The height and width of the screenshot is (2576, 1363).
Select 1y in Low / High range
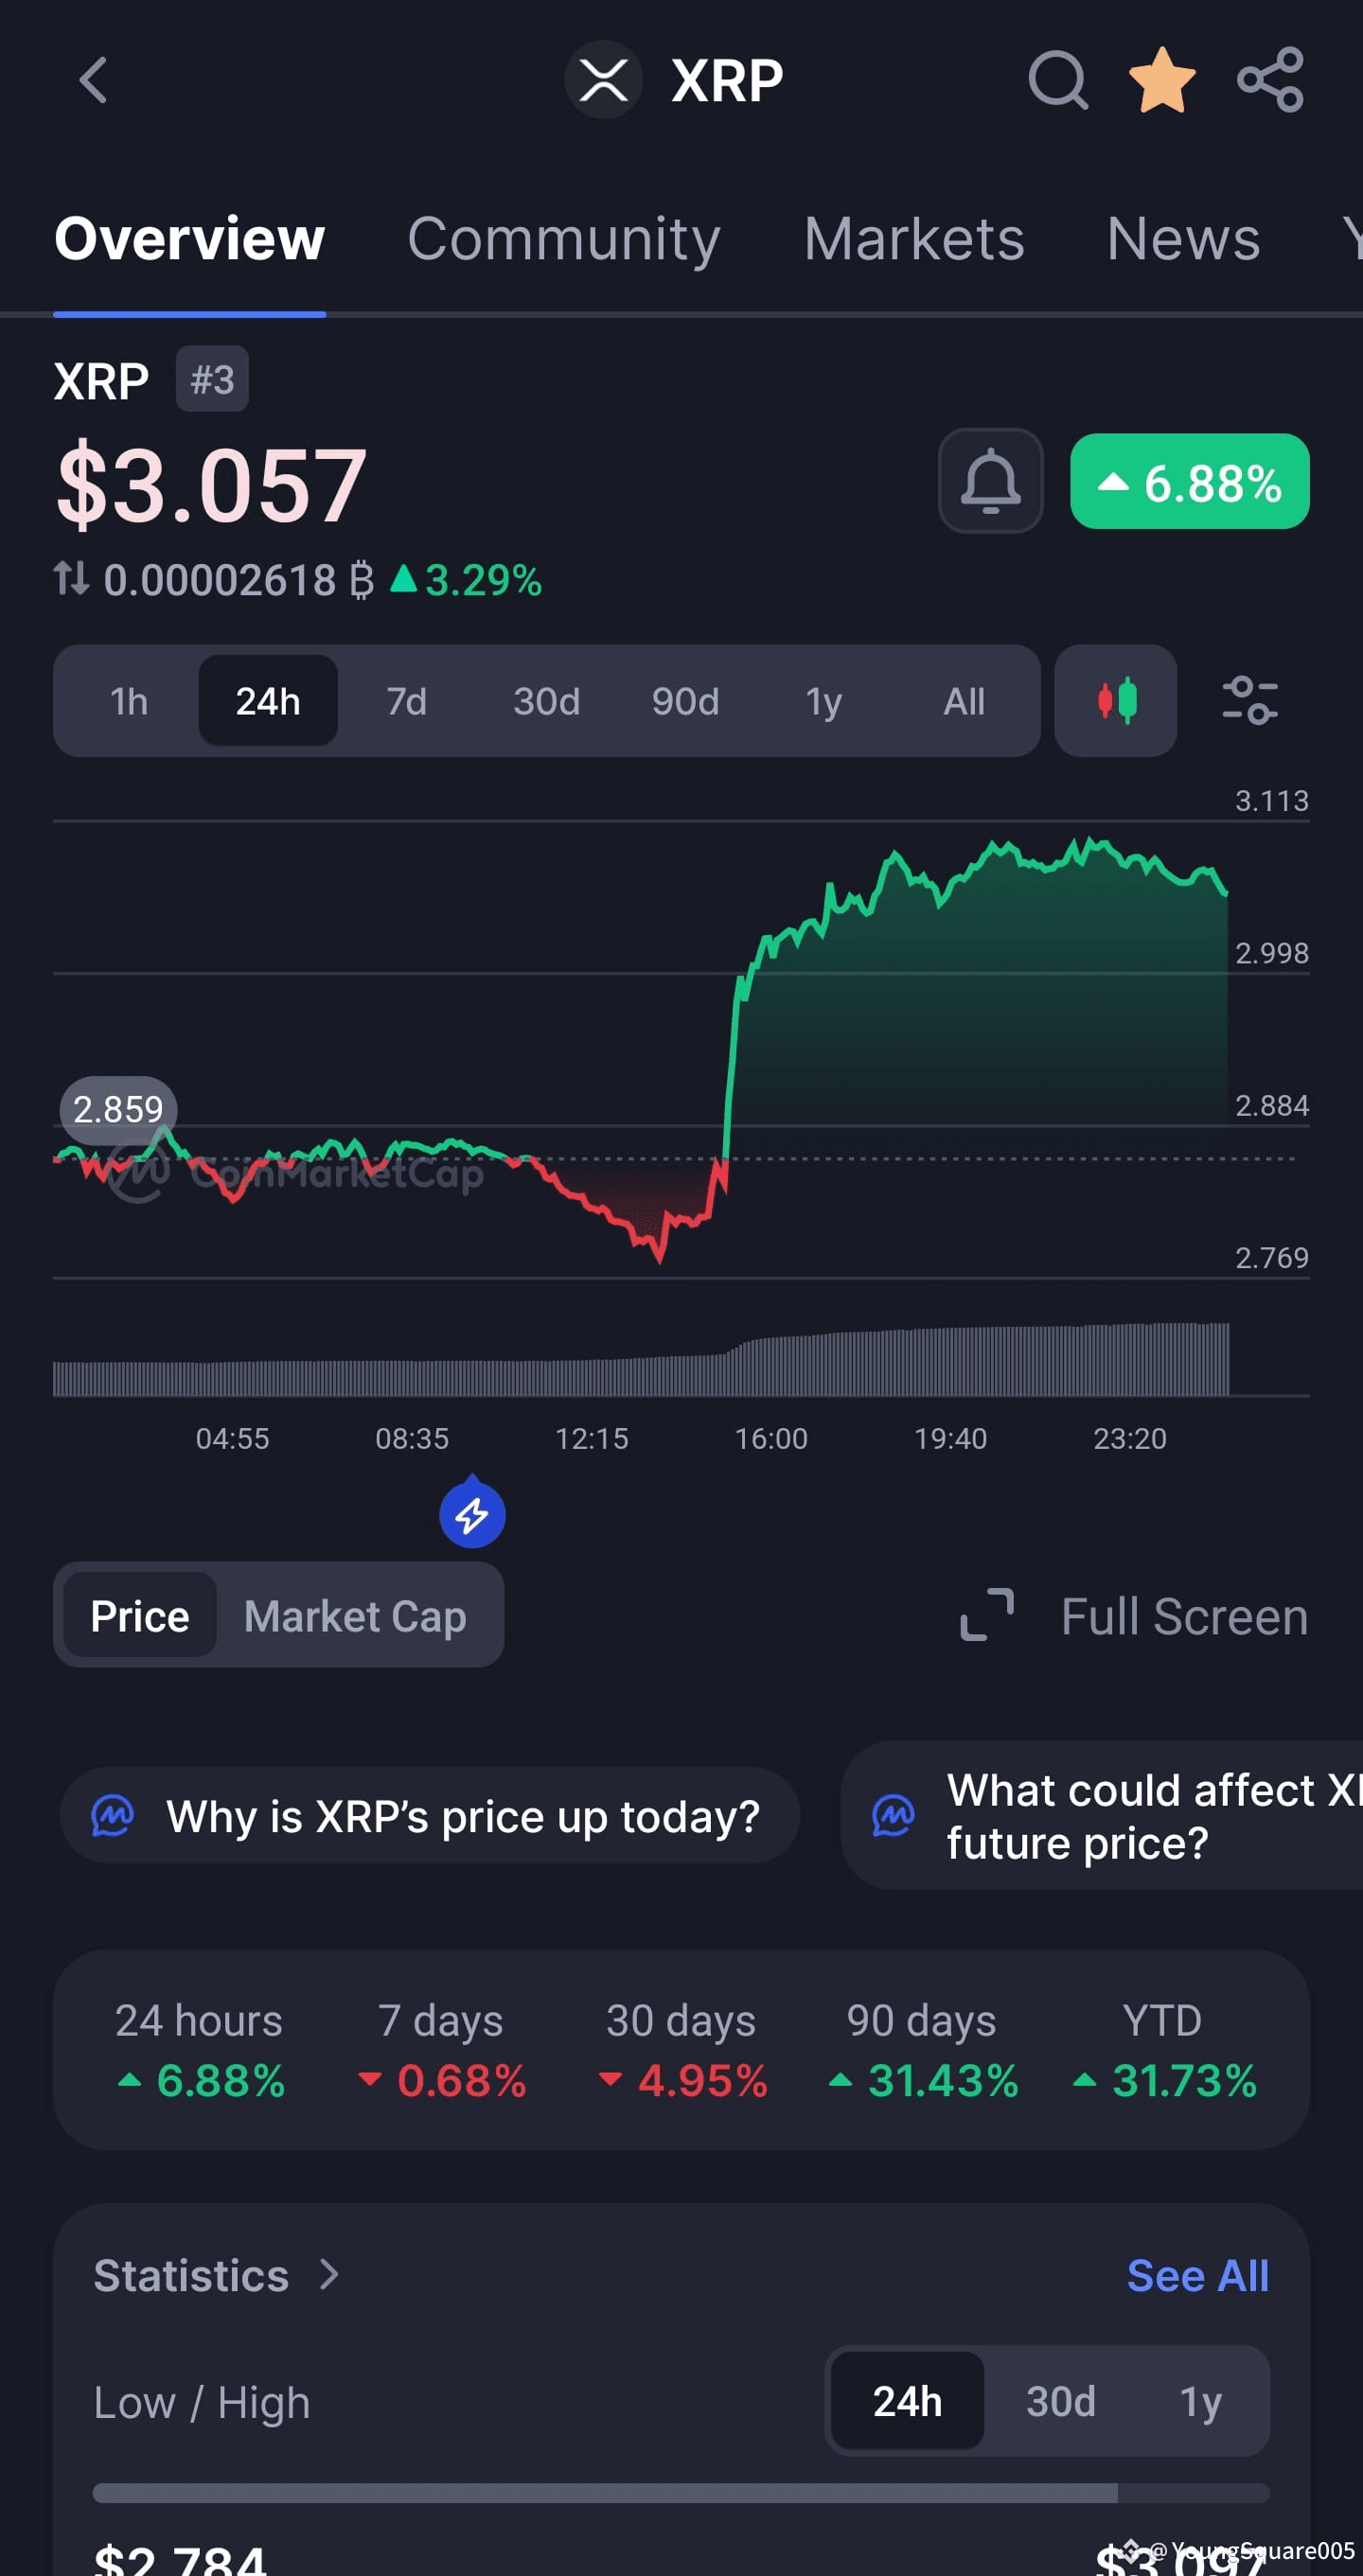(x=1200, y=2401)
